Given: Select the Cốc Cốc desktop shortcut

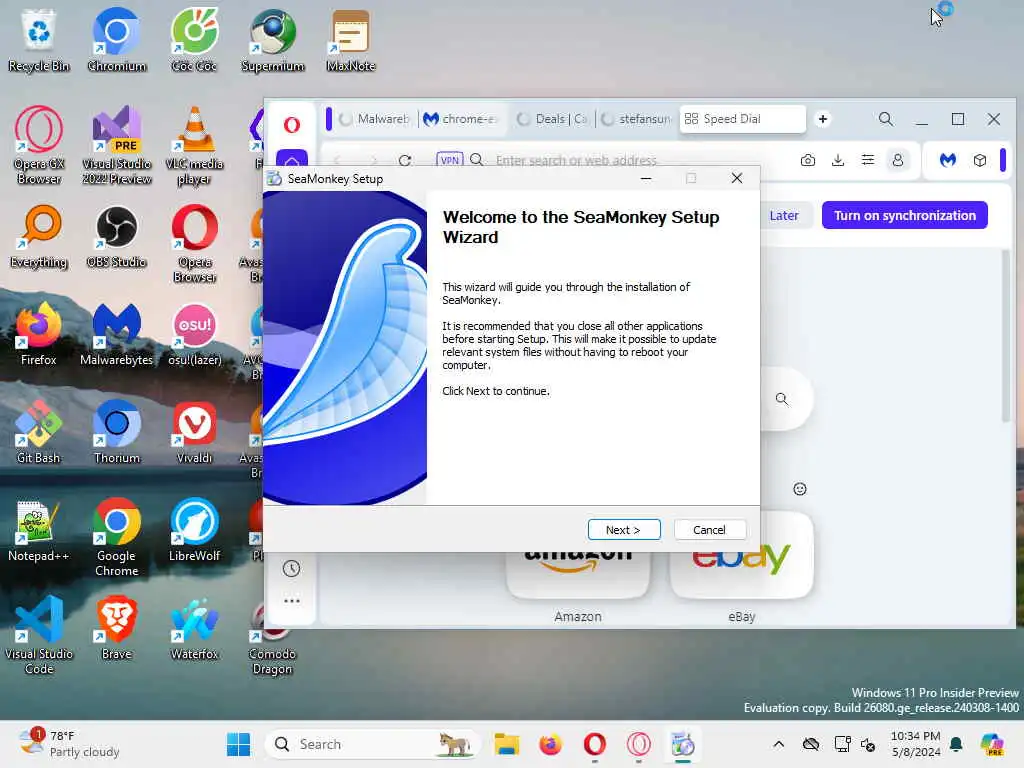Looking at the screenshot, I should coord(195,40).
